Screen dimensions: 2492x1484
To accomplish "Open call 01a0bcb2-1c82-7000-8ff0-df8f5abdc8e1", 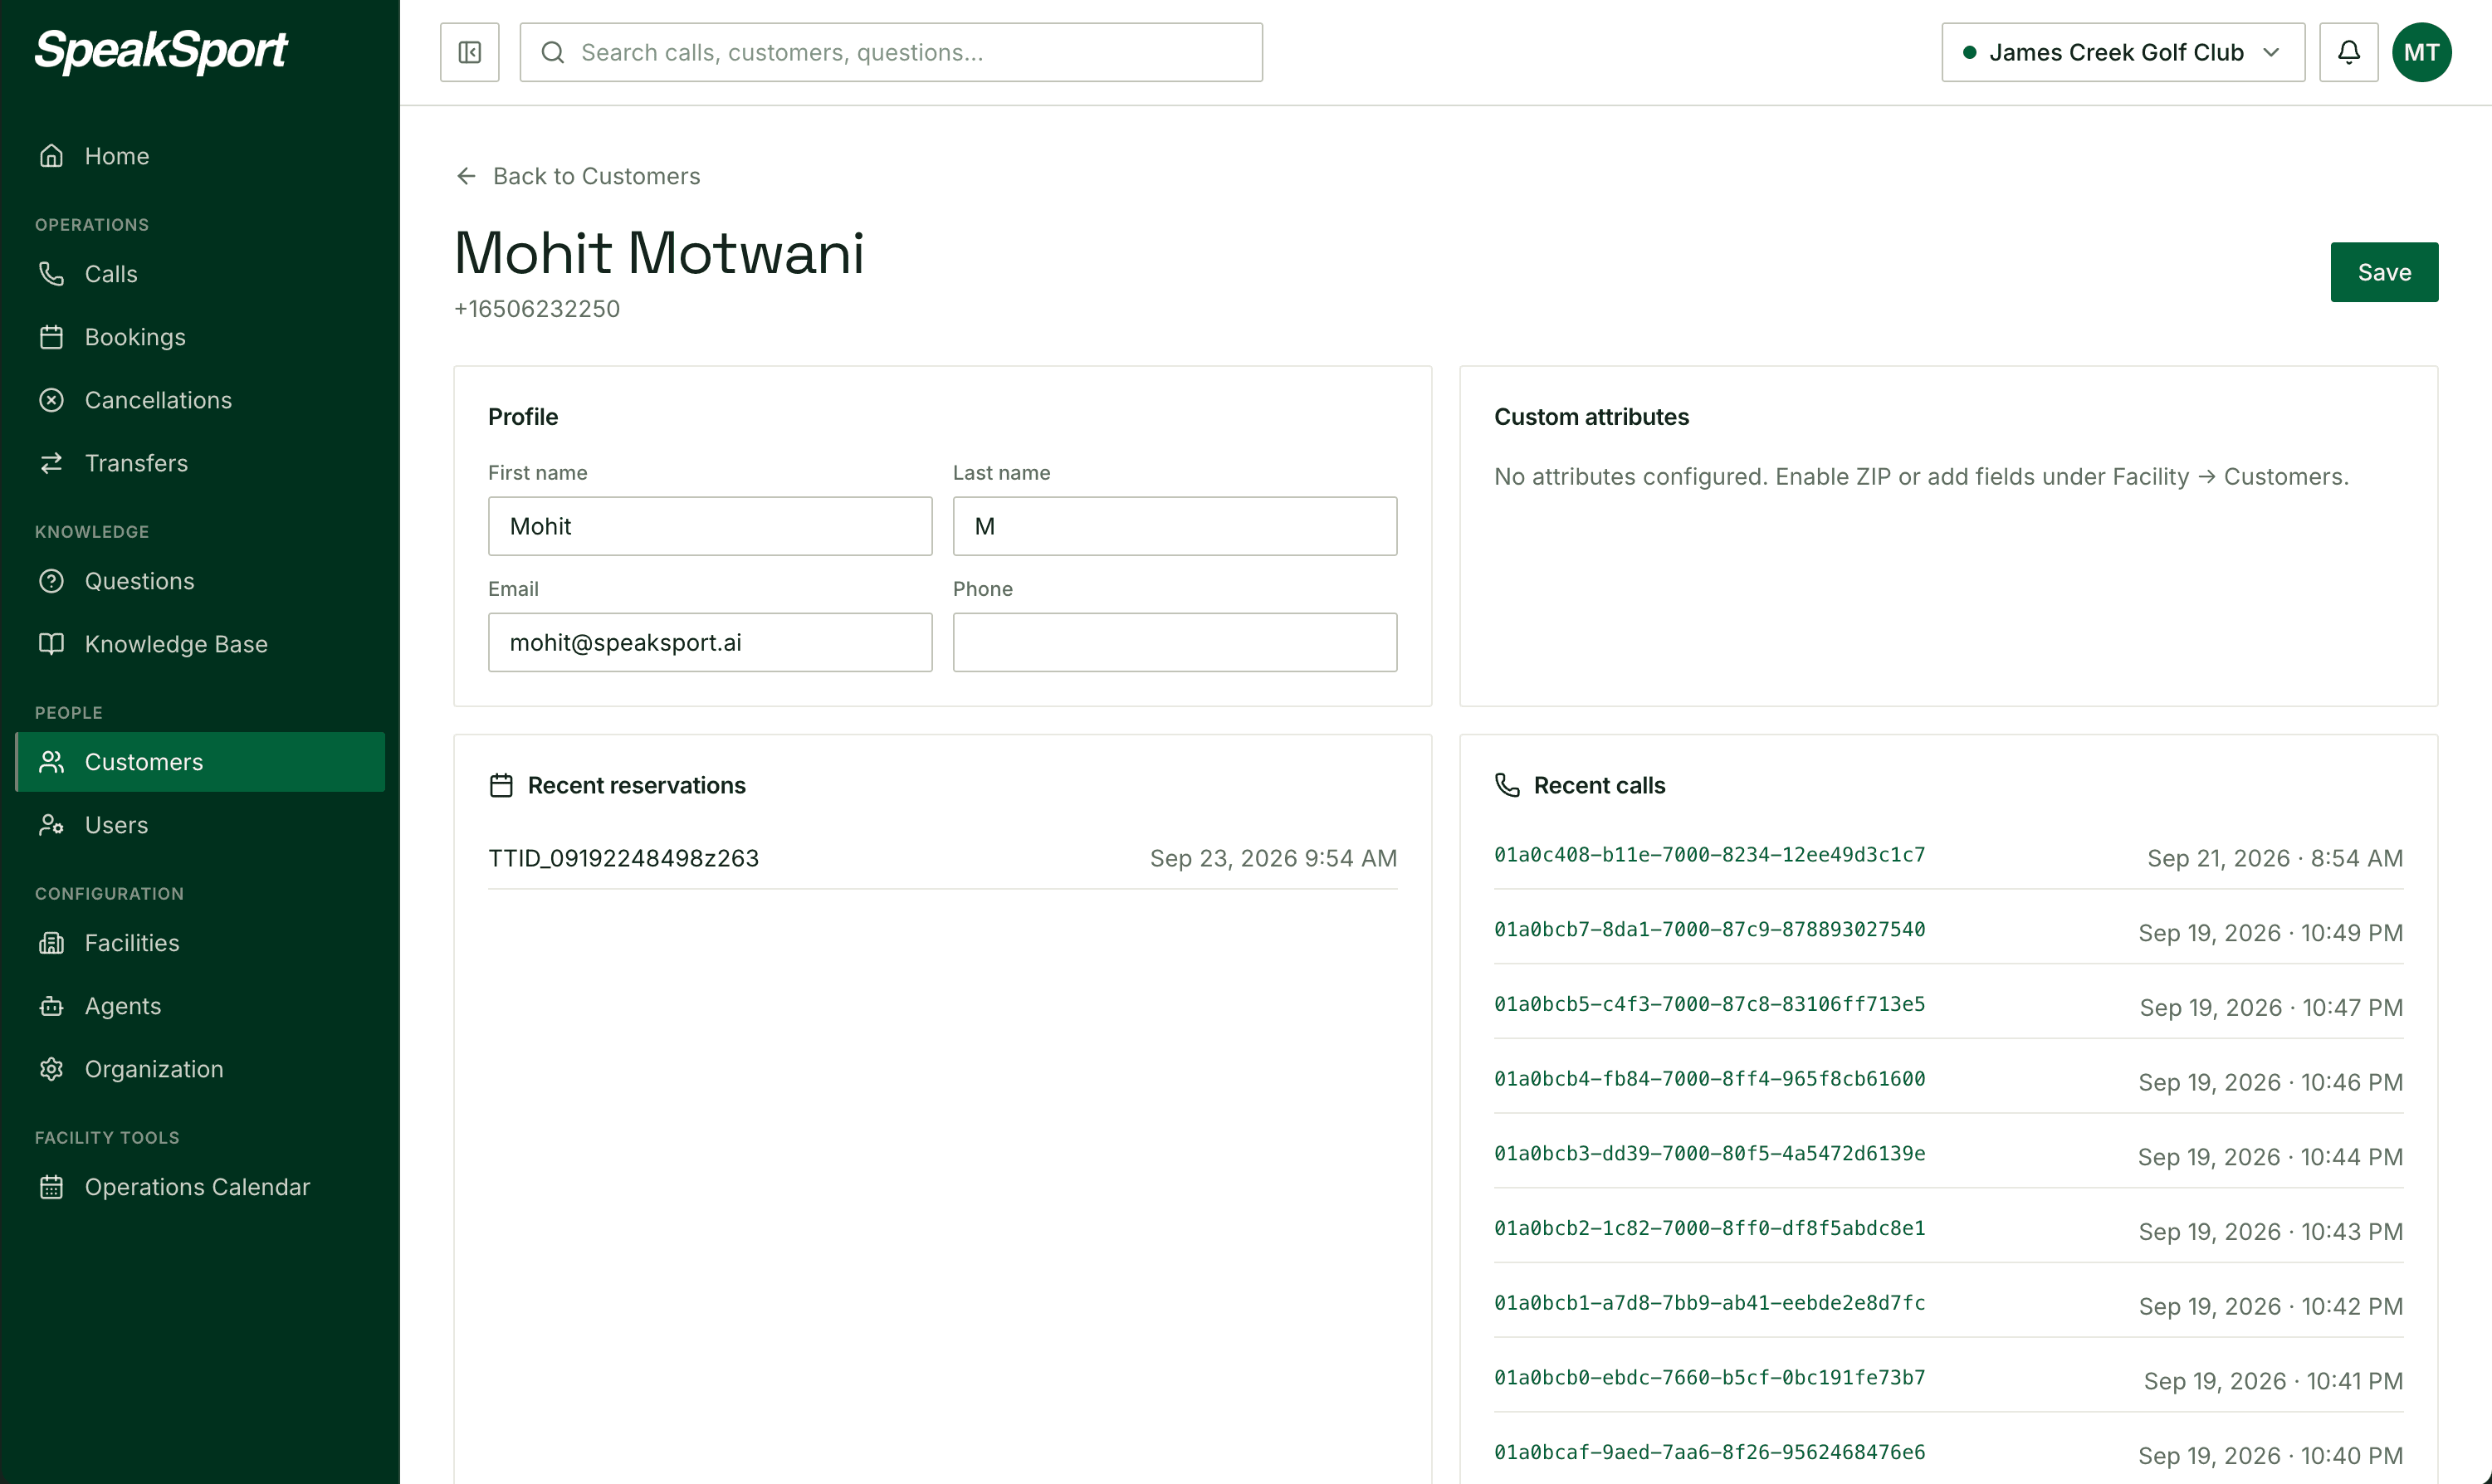I will (x=1709, y=1228).
